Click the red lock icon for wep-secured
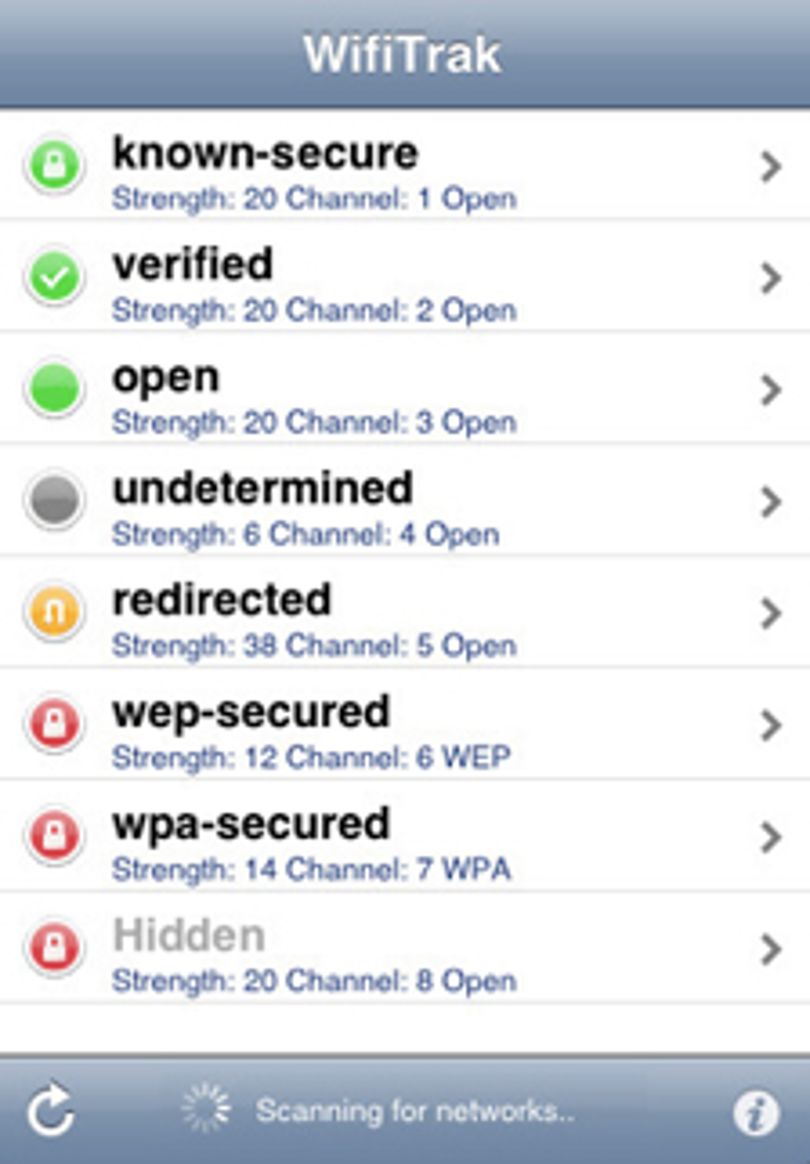 pos(54,725)
